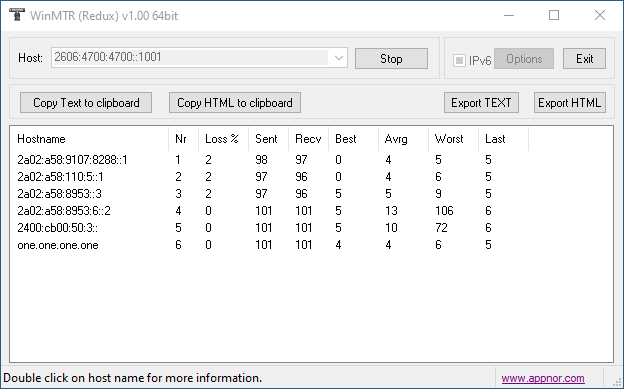Click the Best column header
Viewport: 624px width, 389px height.
pyautogui.click(x=353, y=139)
